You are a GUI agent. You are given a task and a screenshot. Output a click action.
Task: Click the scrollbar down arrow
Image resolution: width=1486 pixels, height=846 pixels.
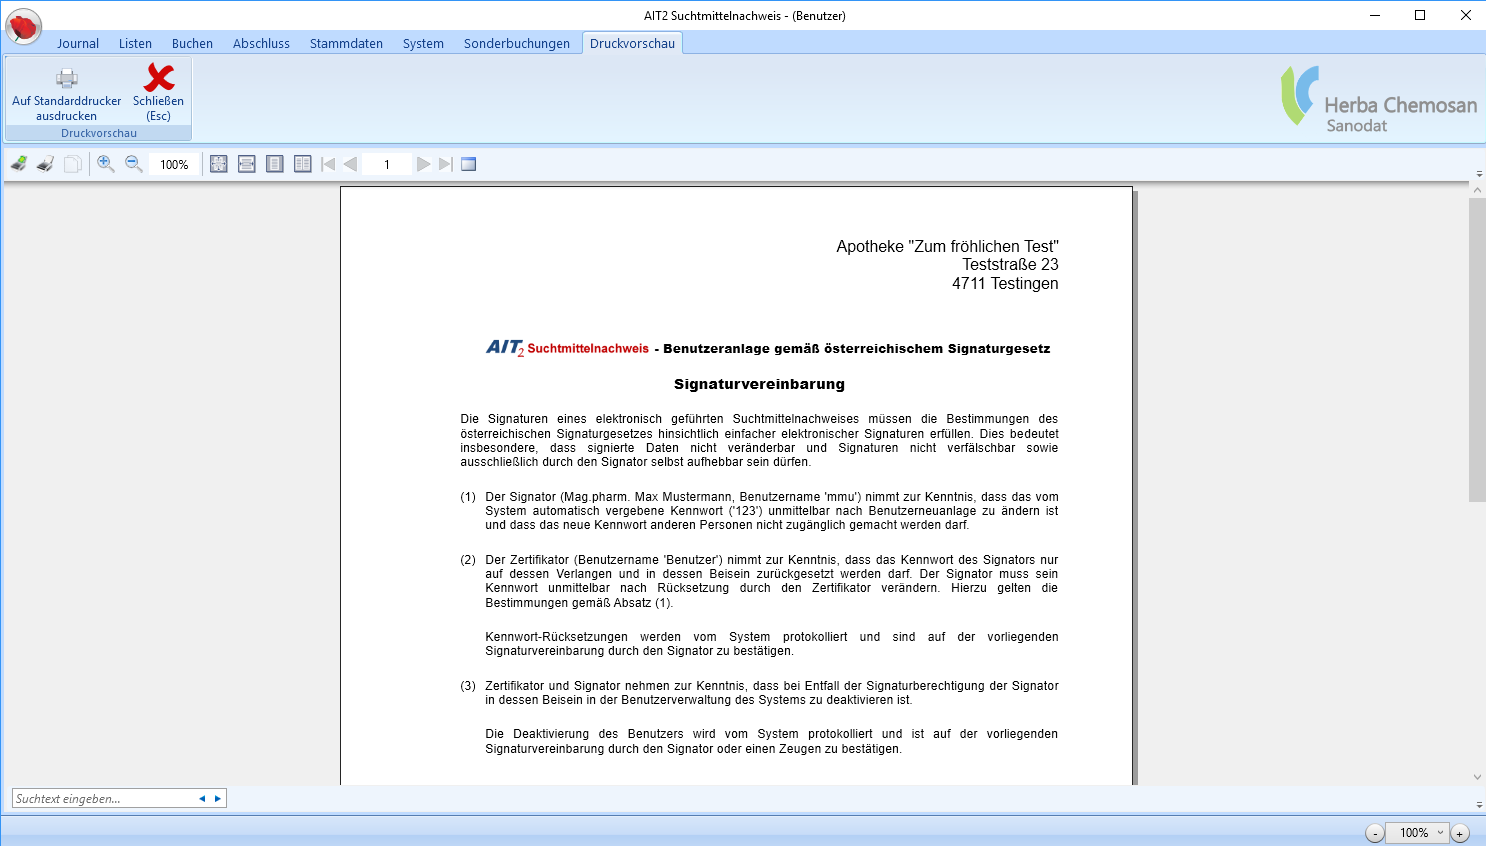1477,777
